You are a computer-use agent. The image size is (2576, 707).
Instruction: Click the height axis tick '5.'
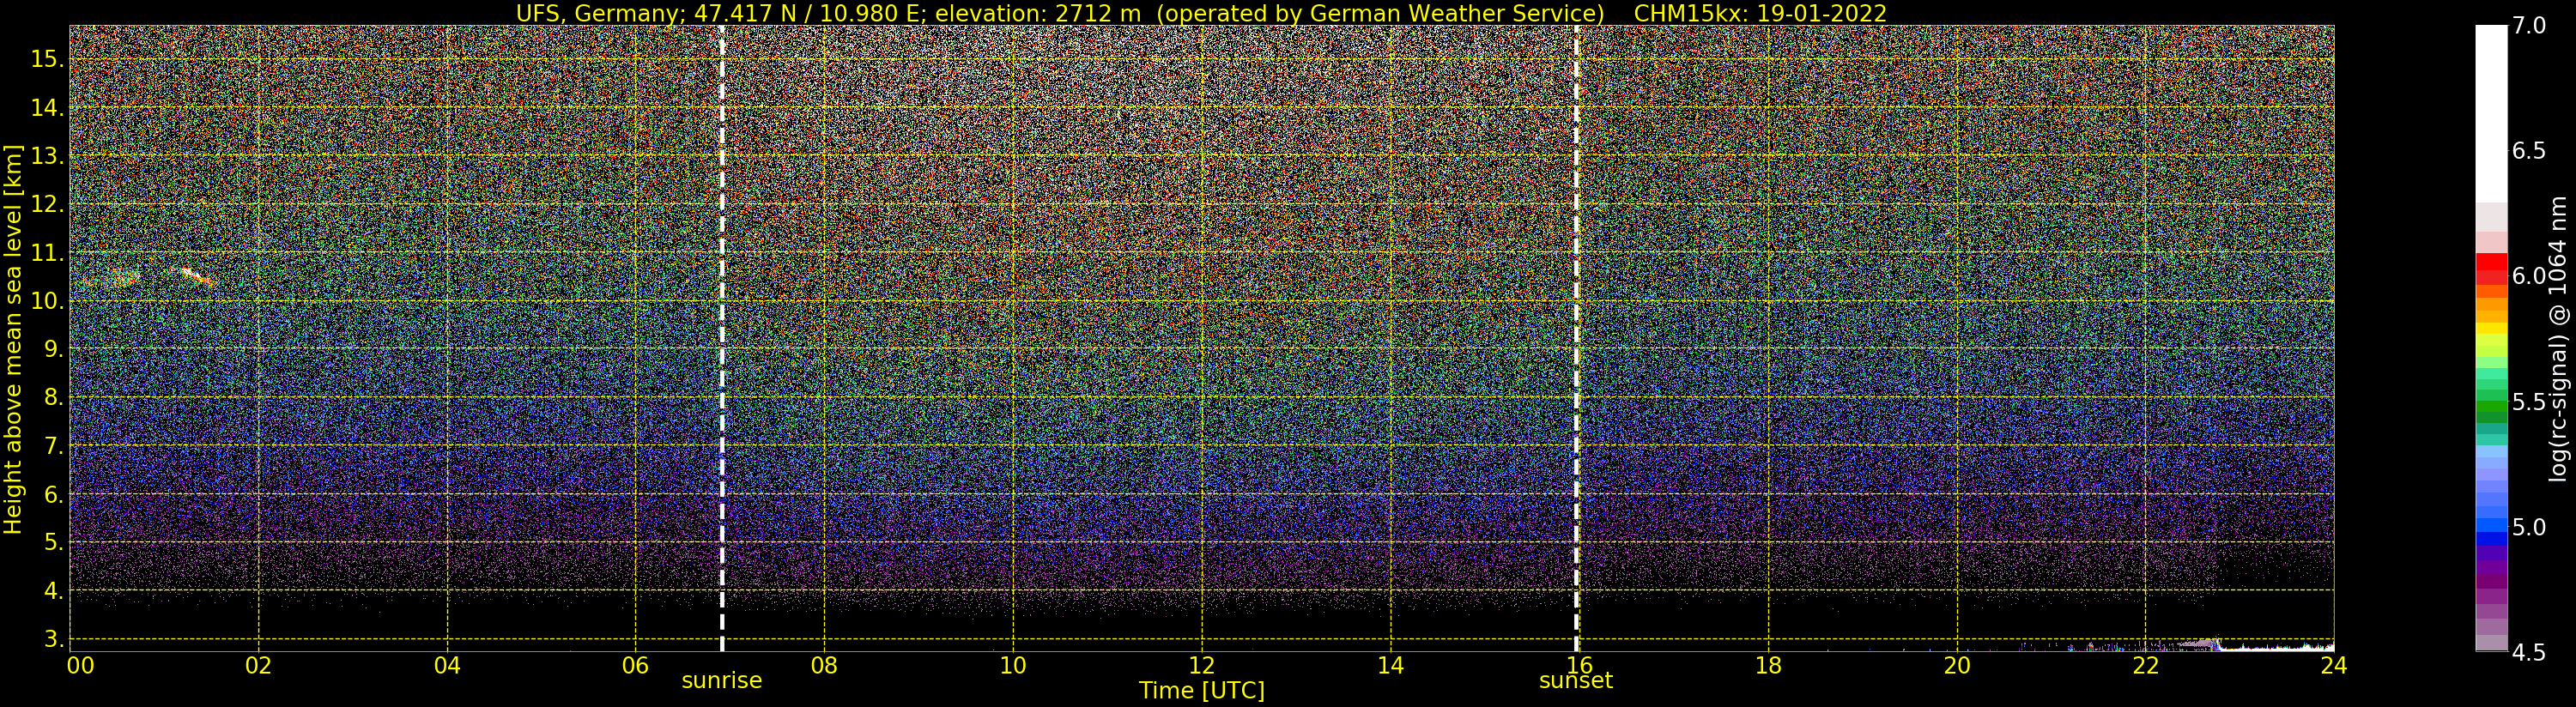click(x=53, y=542)
